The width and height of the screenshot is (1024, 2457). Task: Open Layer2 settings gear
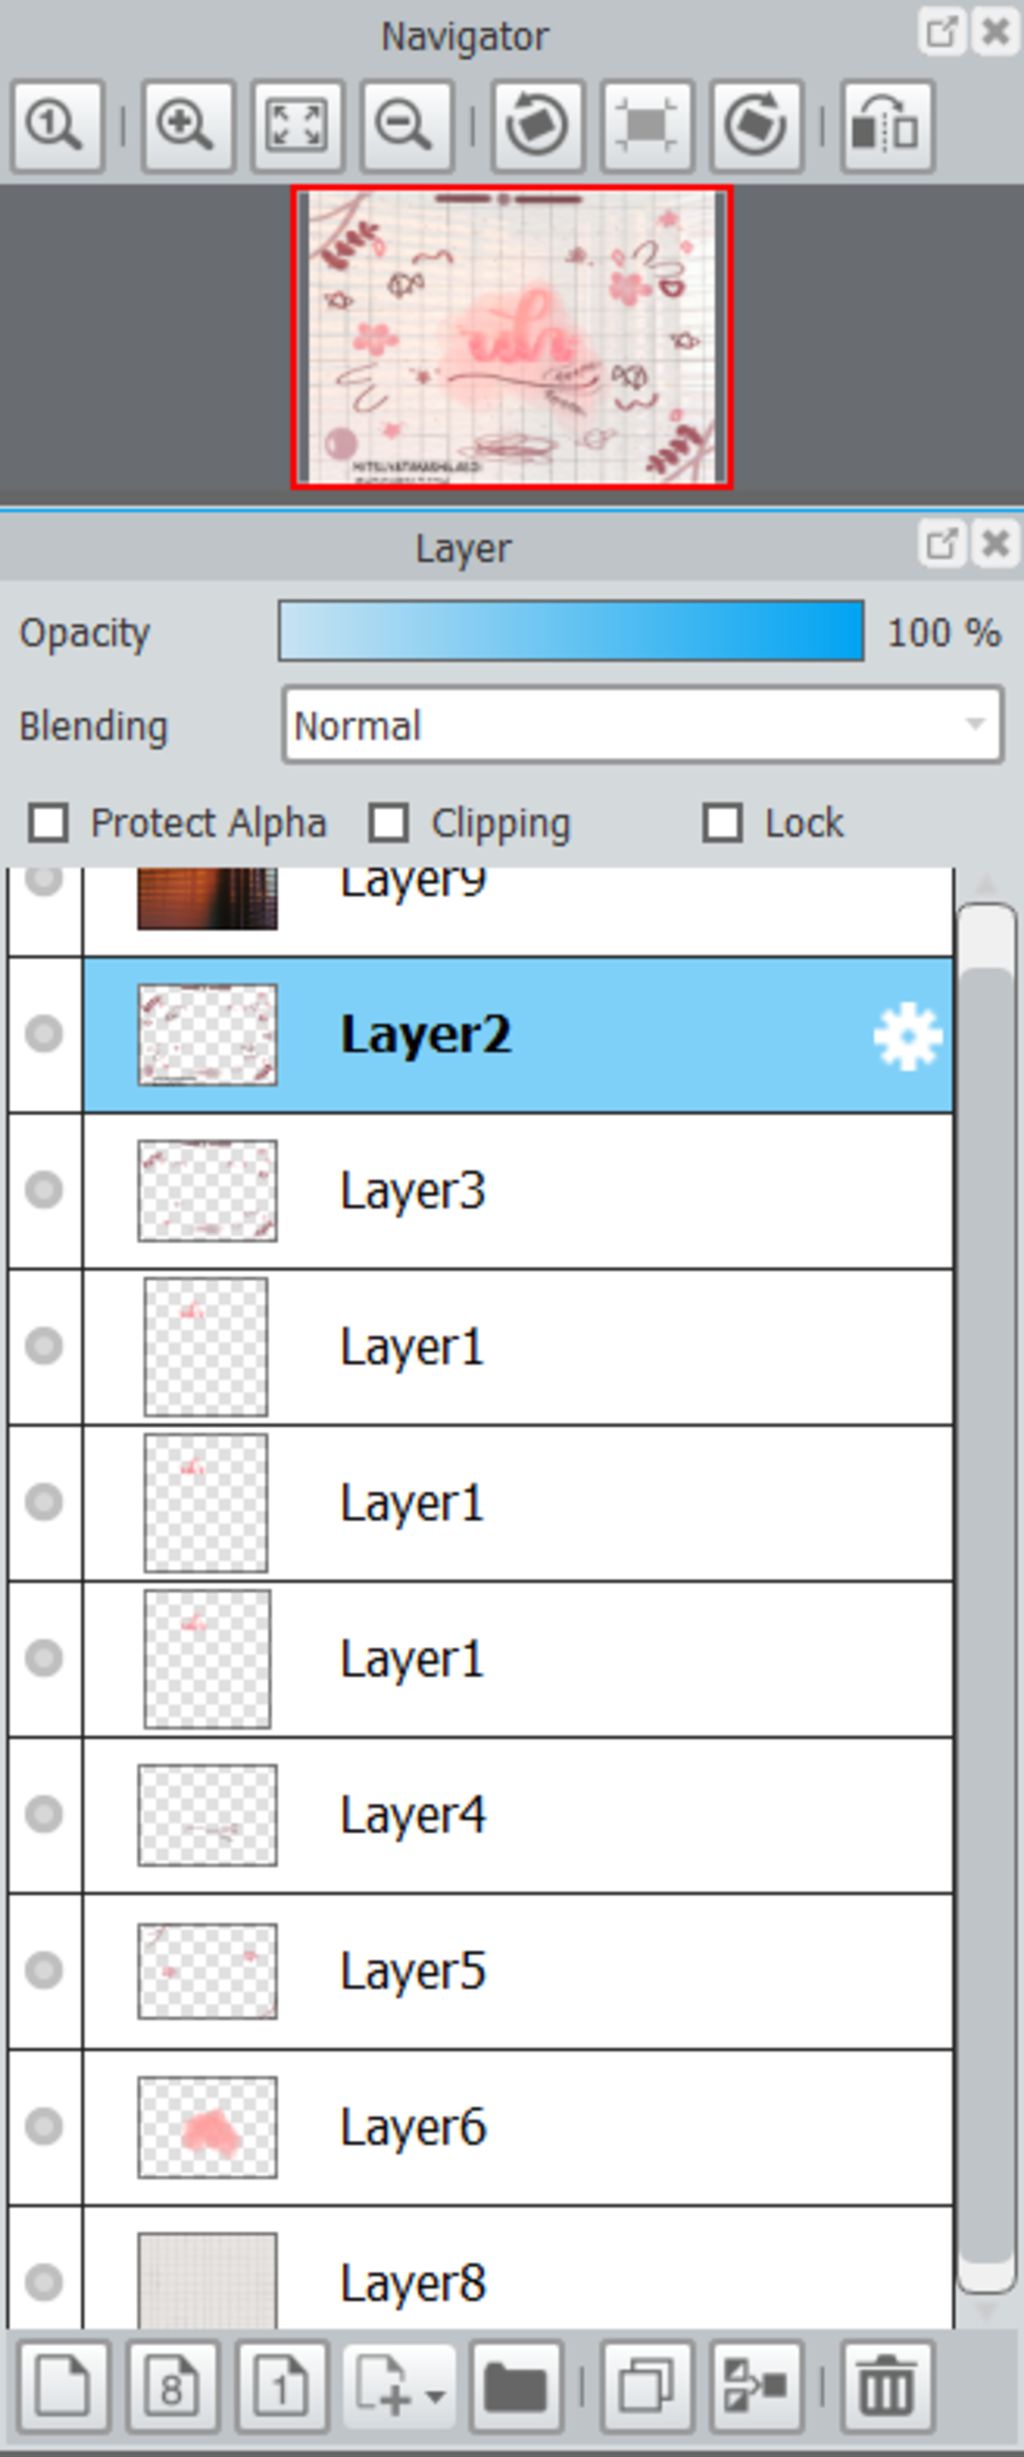907,1036
